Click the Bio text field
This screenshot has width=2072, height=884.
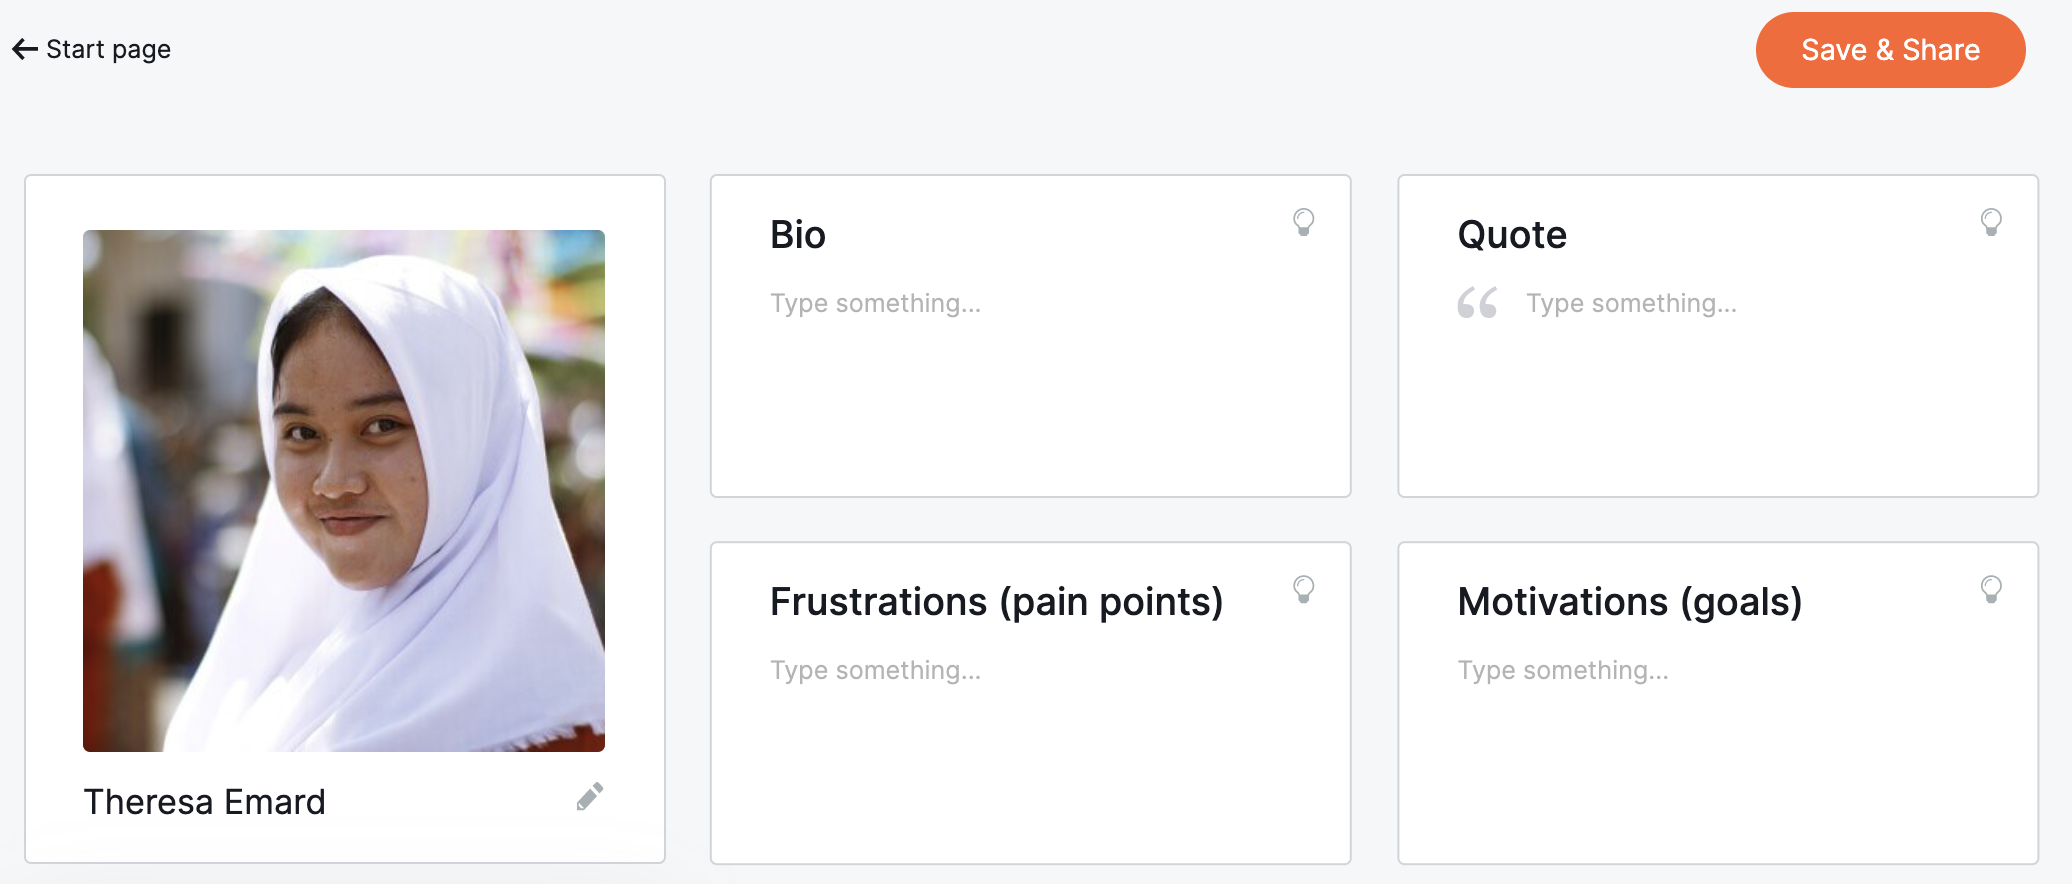(1030, 303)
